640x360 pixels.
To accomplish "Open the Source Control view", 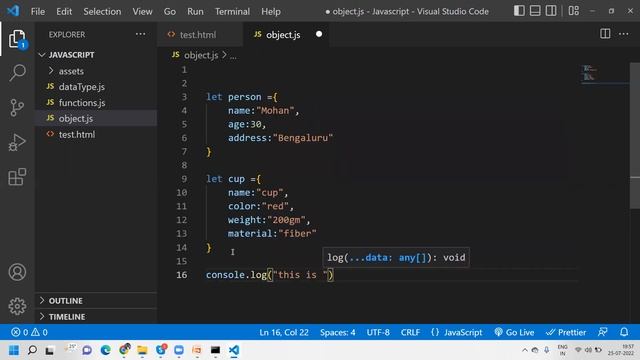I will [x=17, y=108].
